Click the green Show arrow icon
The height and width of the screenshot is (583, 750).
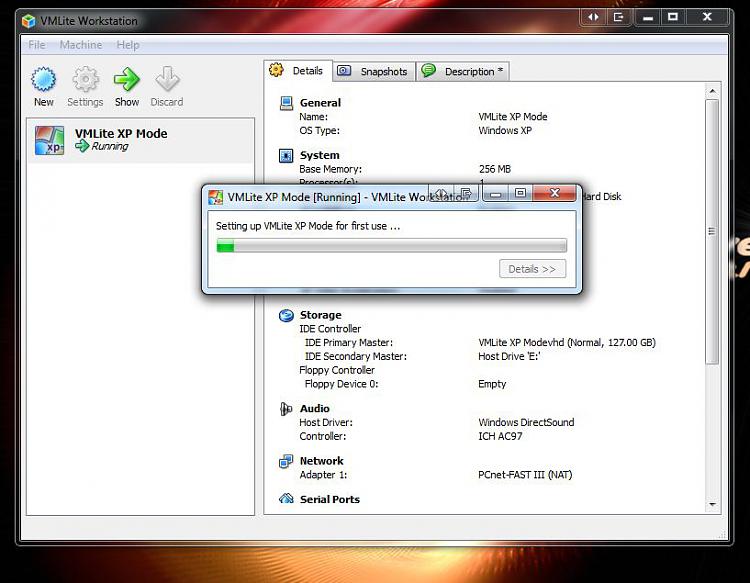pos(127,79)
